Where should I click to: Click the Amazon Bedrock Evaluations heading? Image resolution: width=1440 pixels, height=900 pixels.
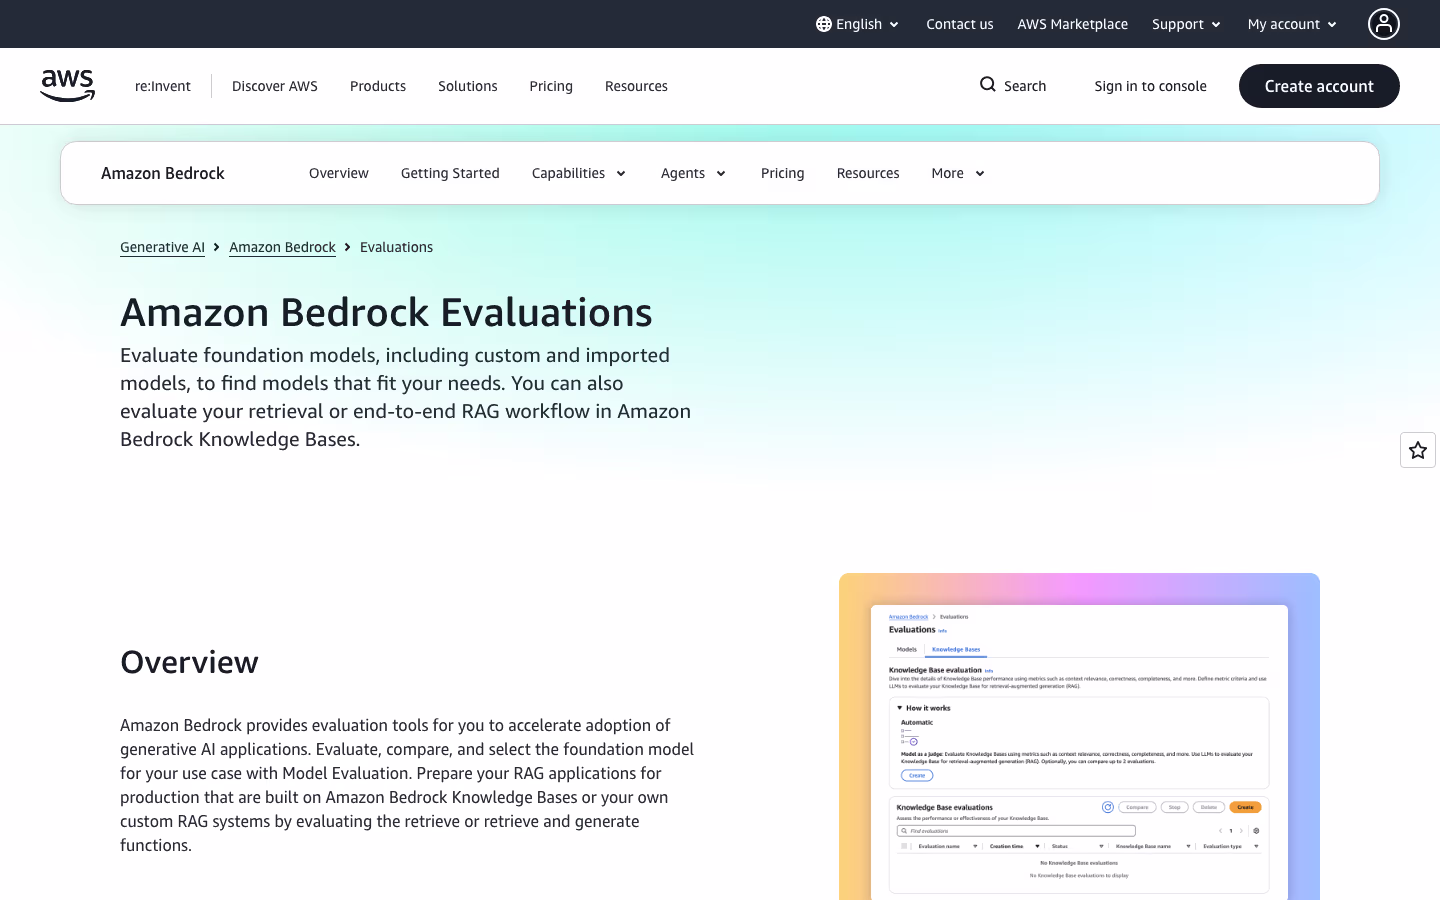(386, 312)
